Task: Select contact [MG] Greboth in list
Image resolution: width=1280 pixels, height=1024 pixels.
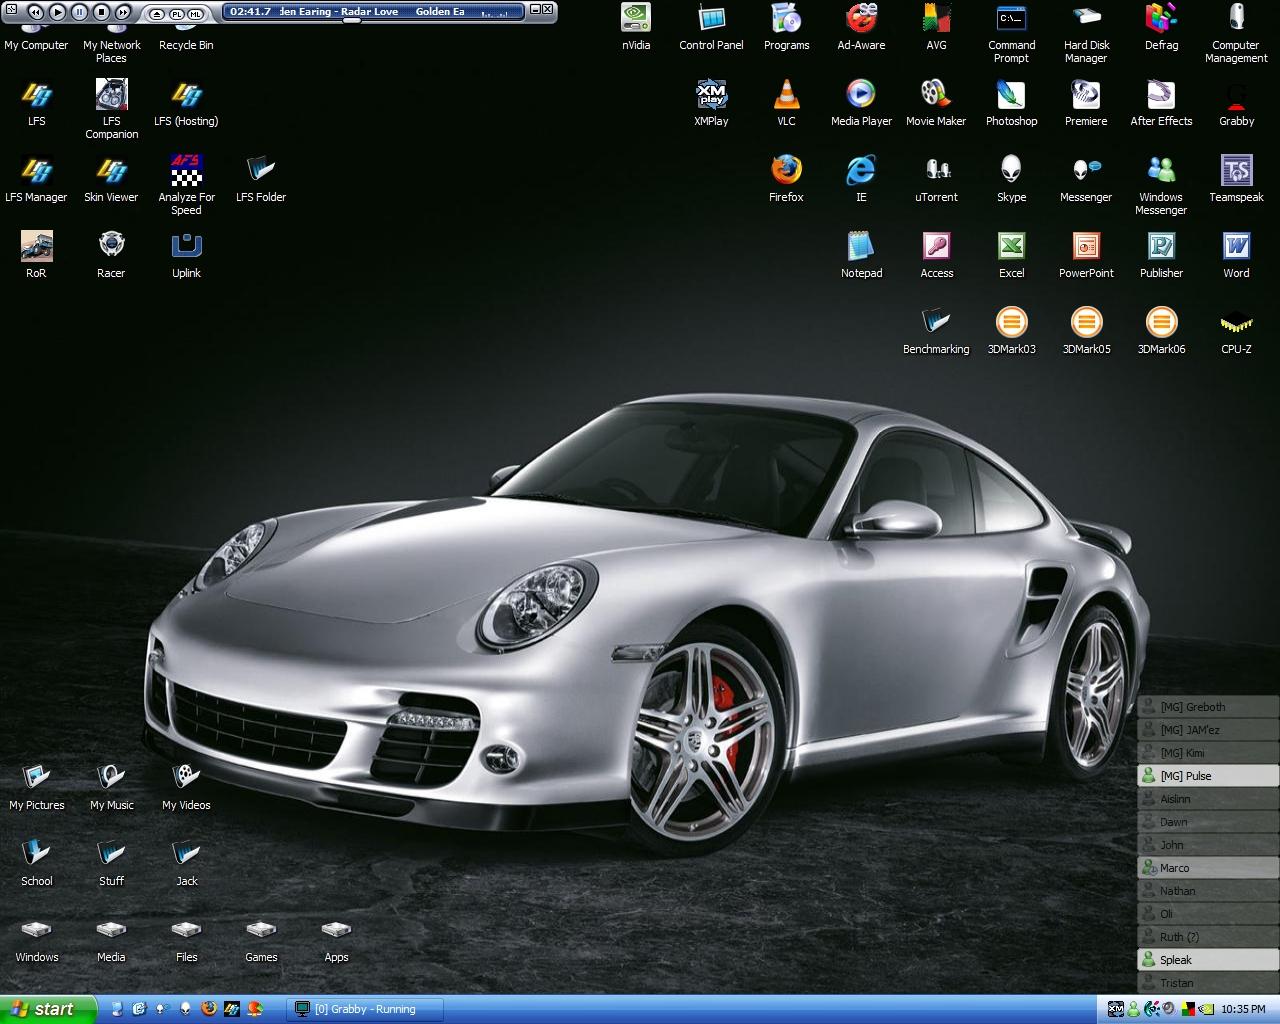Action: (x=1208, y=707)
